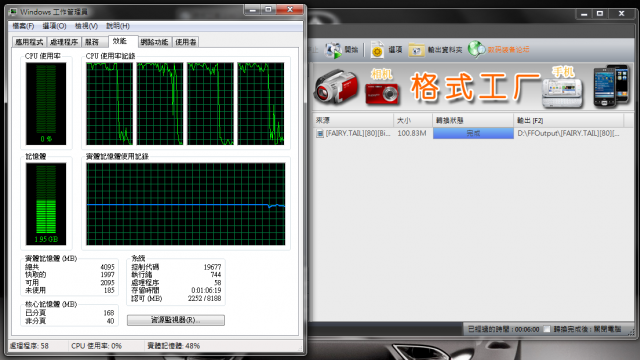The width and height of the screenshot is (640, 360).
Task: Select the [FAIRY.TAIL][80] source file name
Action: click(x=358, y=133)
